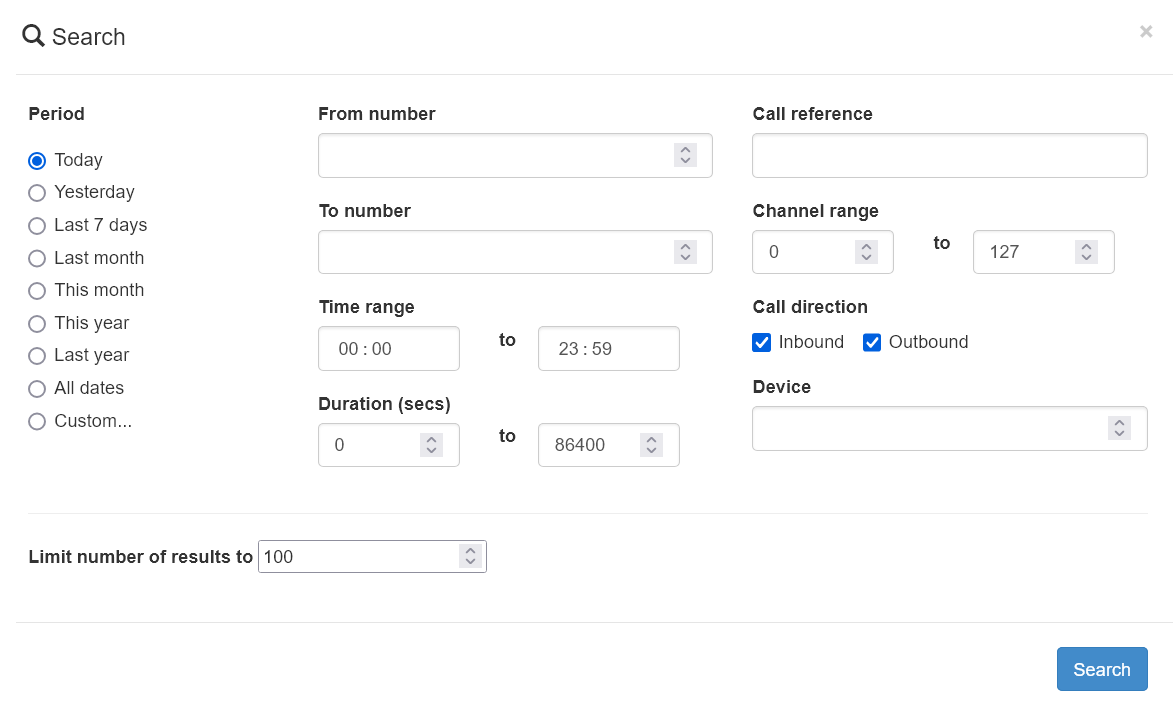The image size is (1173, 718).
Task: Click the spinner arrows in To number field
Action: 685,252
